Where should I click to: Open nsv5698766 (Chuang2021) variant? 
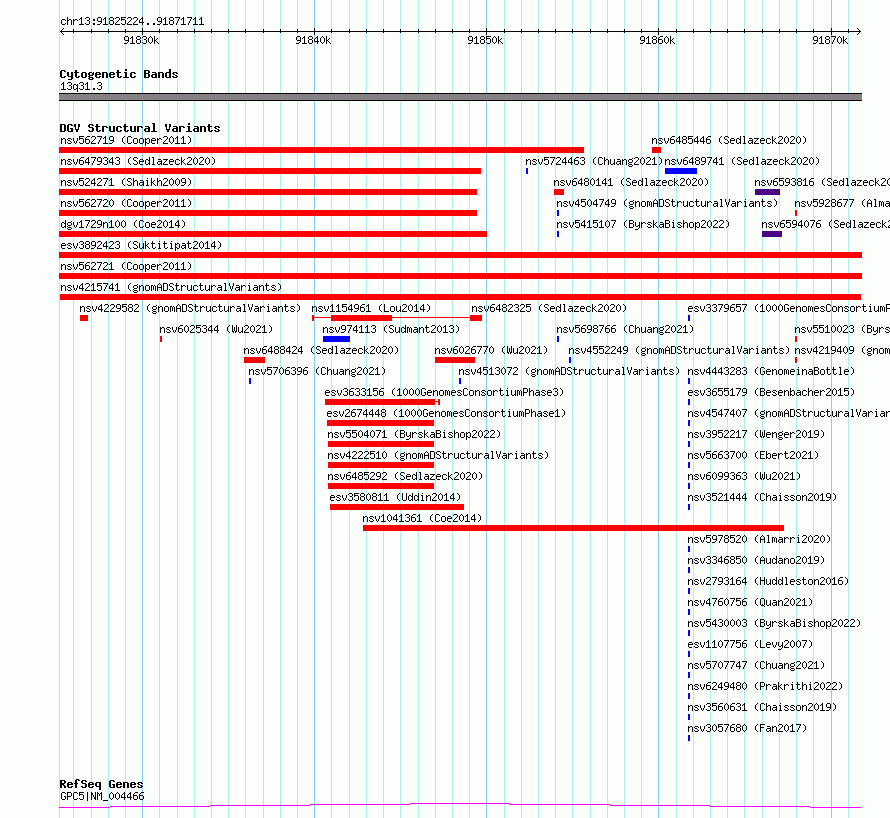click(625, 329)
